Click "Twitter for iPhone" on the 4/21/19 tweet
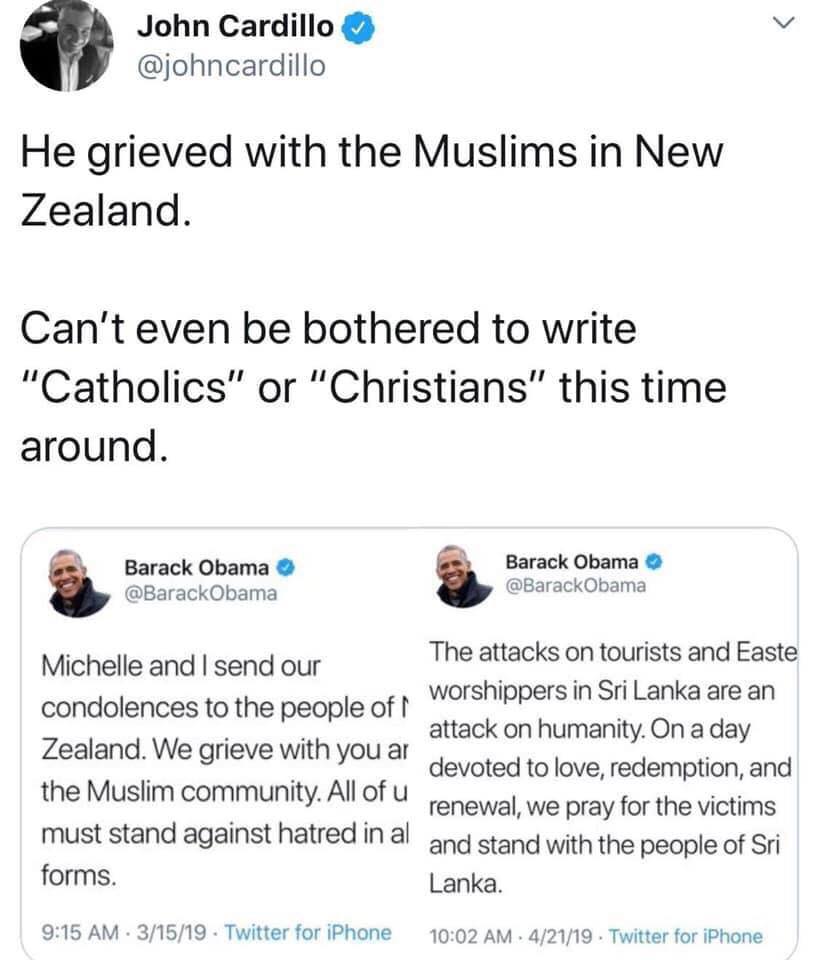The width and height of the screenshot is (818, 960). pos(685,937)
